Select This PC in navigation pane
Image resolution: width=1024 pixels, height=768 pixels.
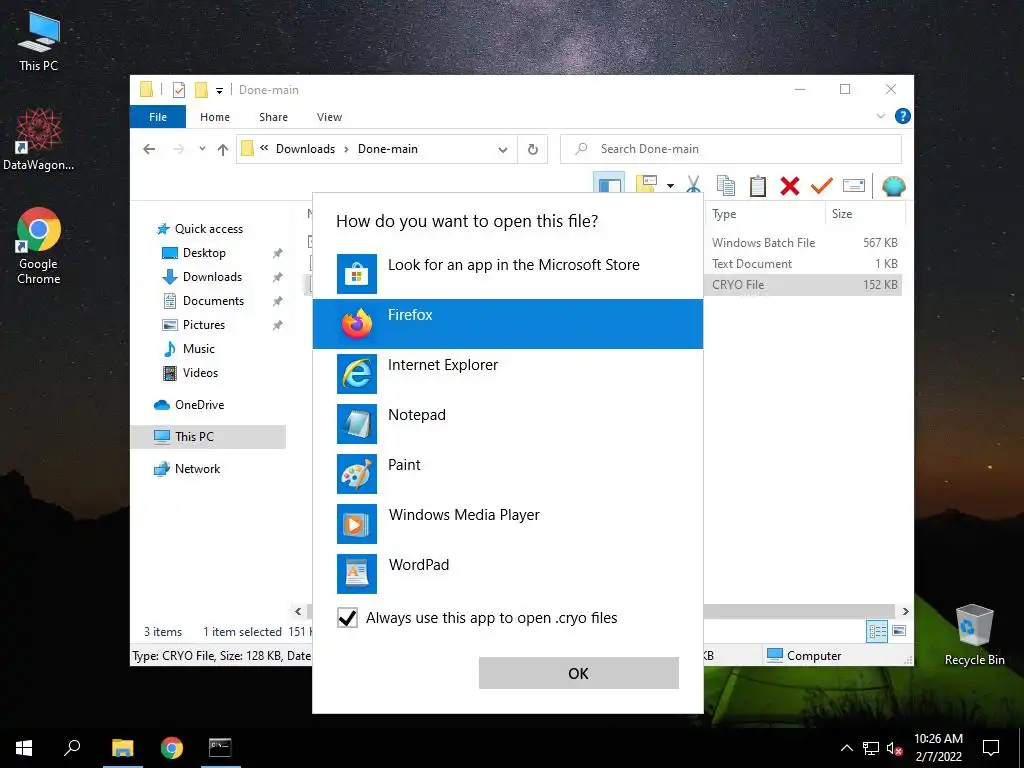tap(208, 437)
